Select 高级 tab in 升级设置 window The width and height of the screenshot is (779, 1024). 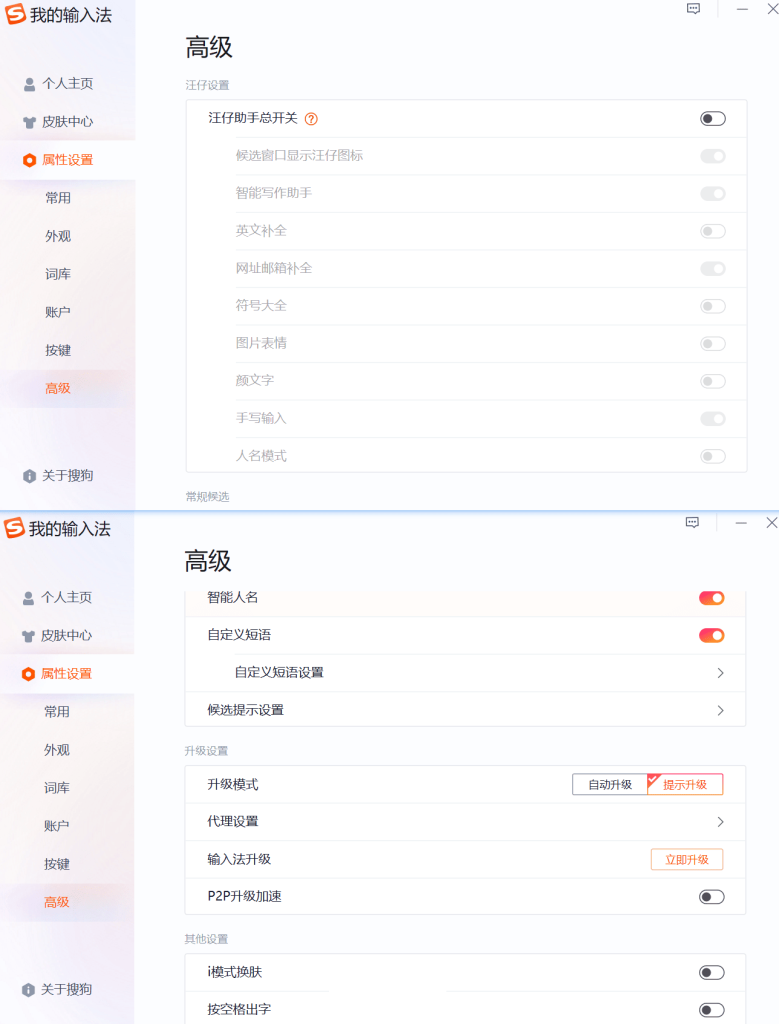57,903
